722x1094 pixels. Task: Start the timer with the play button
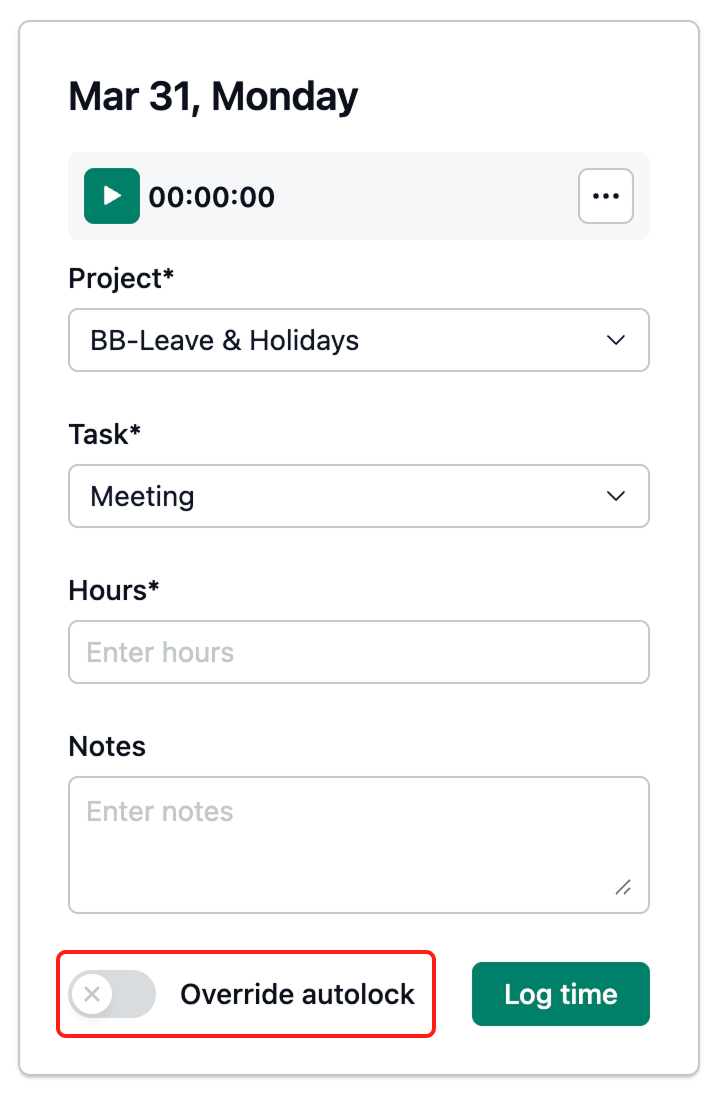point(112,196)
